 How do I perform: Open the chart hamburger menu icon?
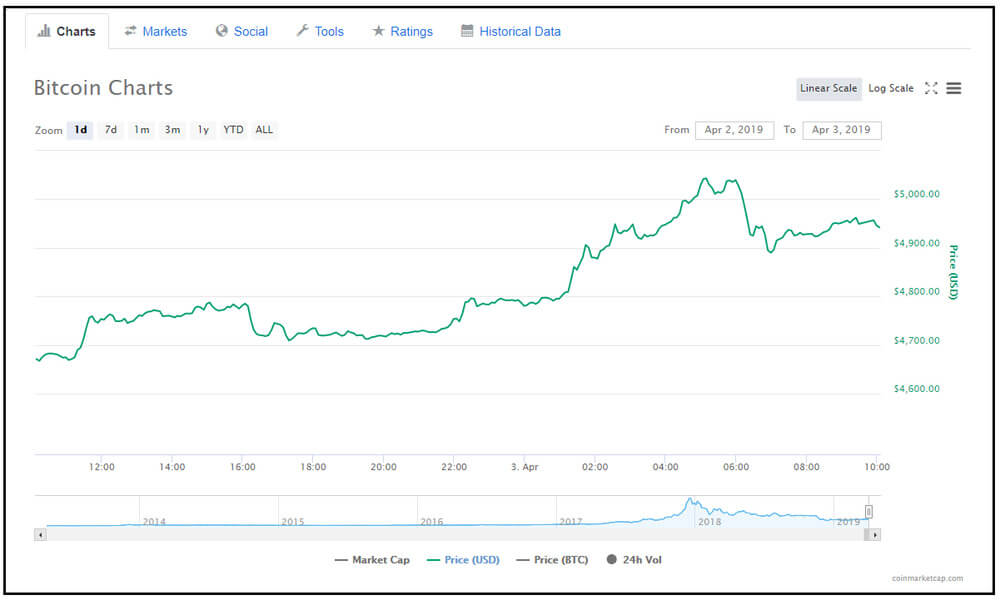pyautogui.click(x=954, y=88)
